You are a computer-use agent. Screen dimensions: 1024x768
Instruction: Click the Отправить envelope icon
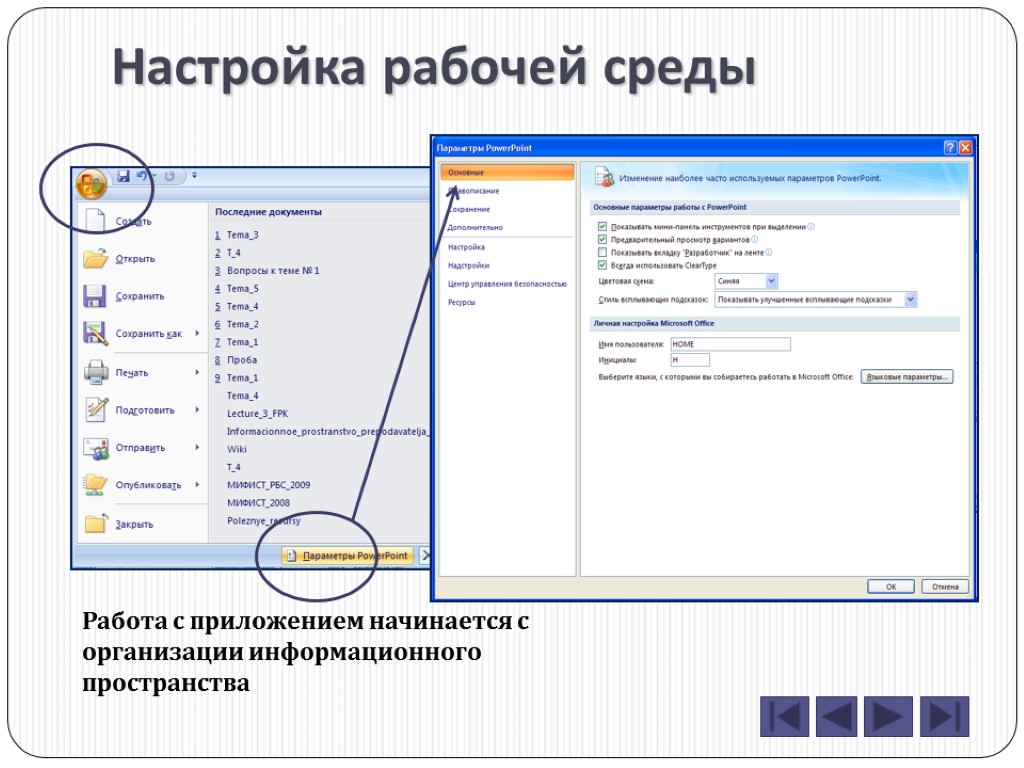pyautogui.click(x=96, y=447)
